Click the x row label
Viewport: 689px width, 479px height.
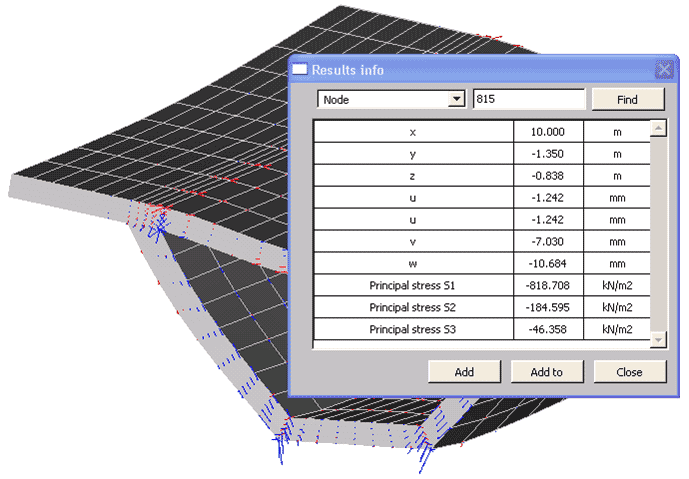(x=413, y=132)
